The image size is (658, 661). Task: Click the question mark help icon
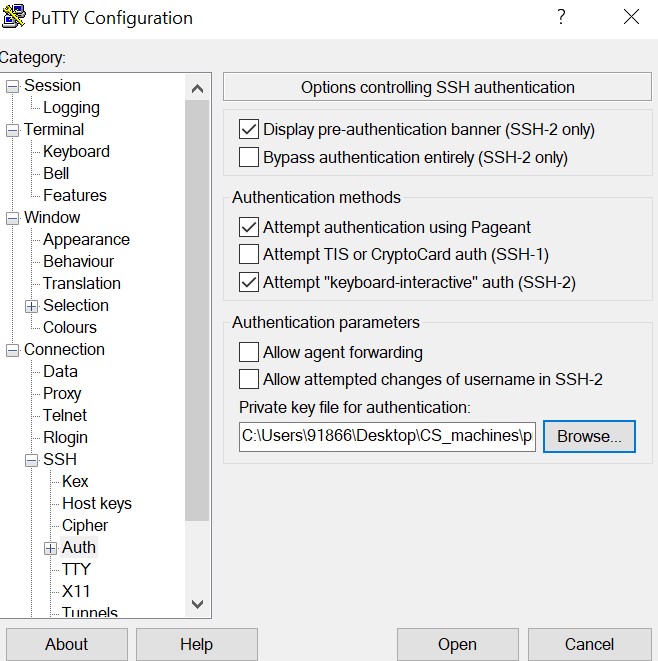(x=561, y=17)
